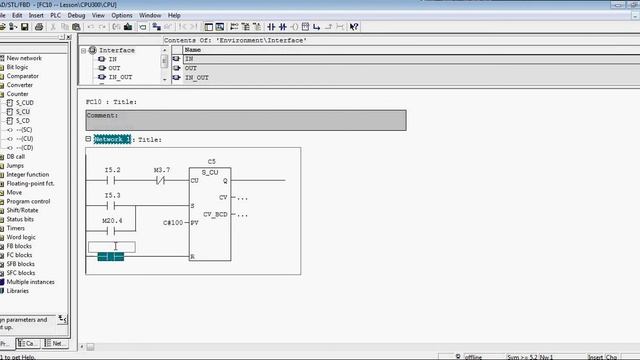Click the Paste clipboard icon
Screen dimensions: 640x360
(x=76, y=27)
